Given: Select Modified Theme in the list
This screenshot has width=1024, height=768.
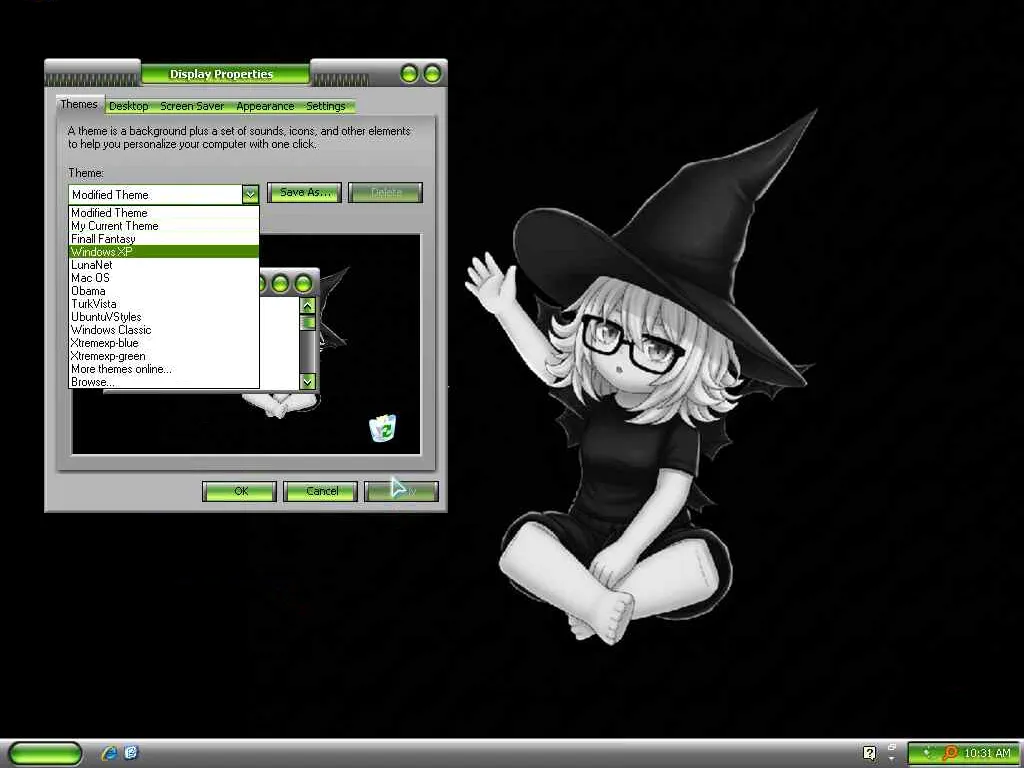Looking at the screenshot, I should (x=164, y=213).
